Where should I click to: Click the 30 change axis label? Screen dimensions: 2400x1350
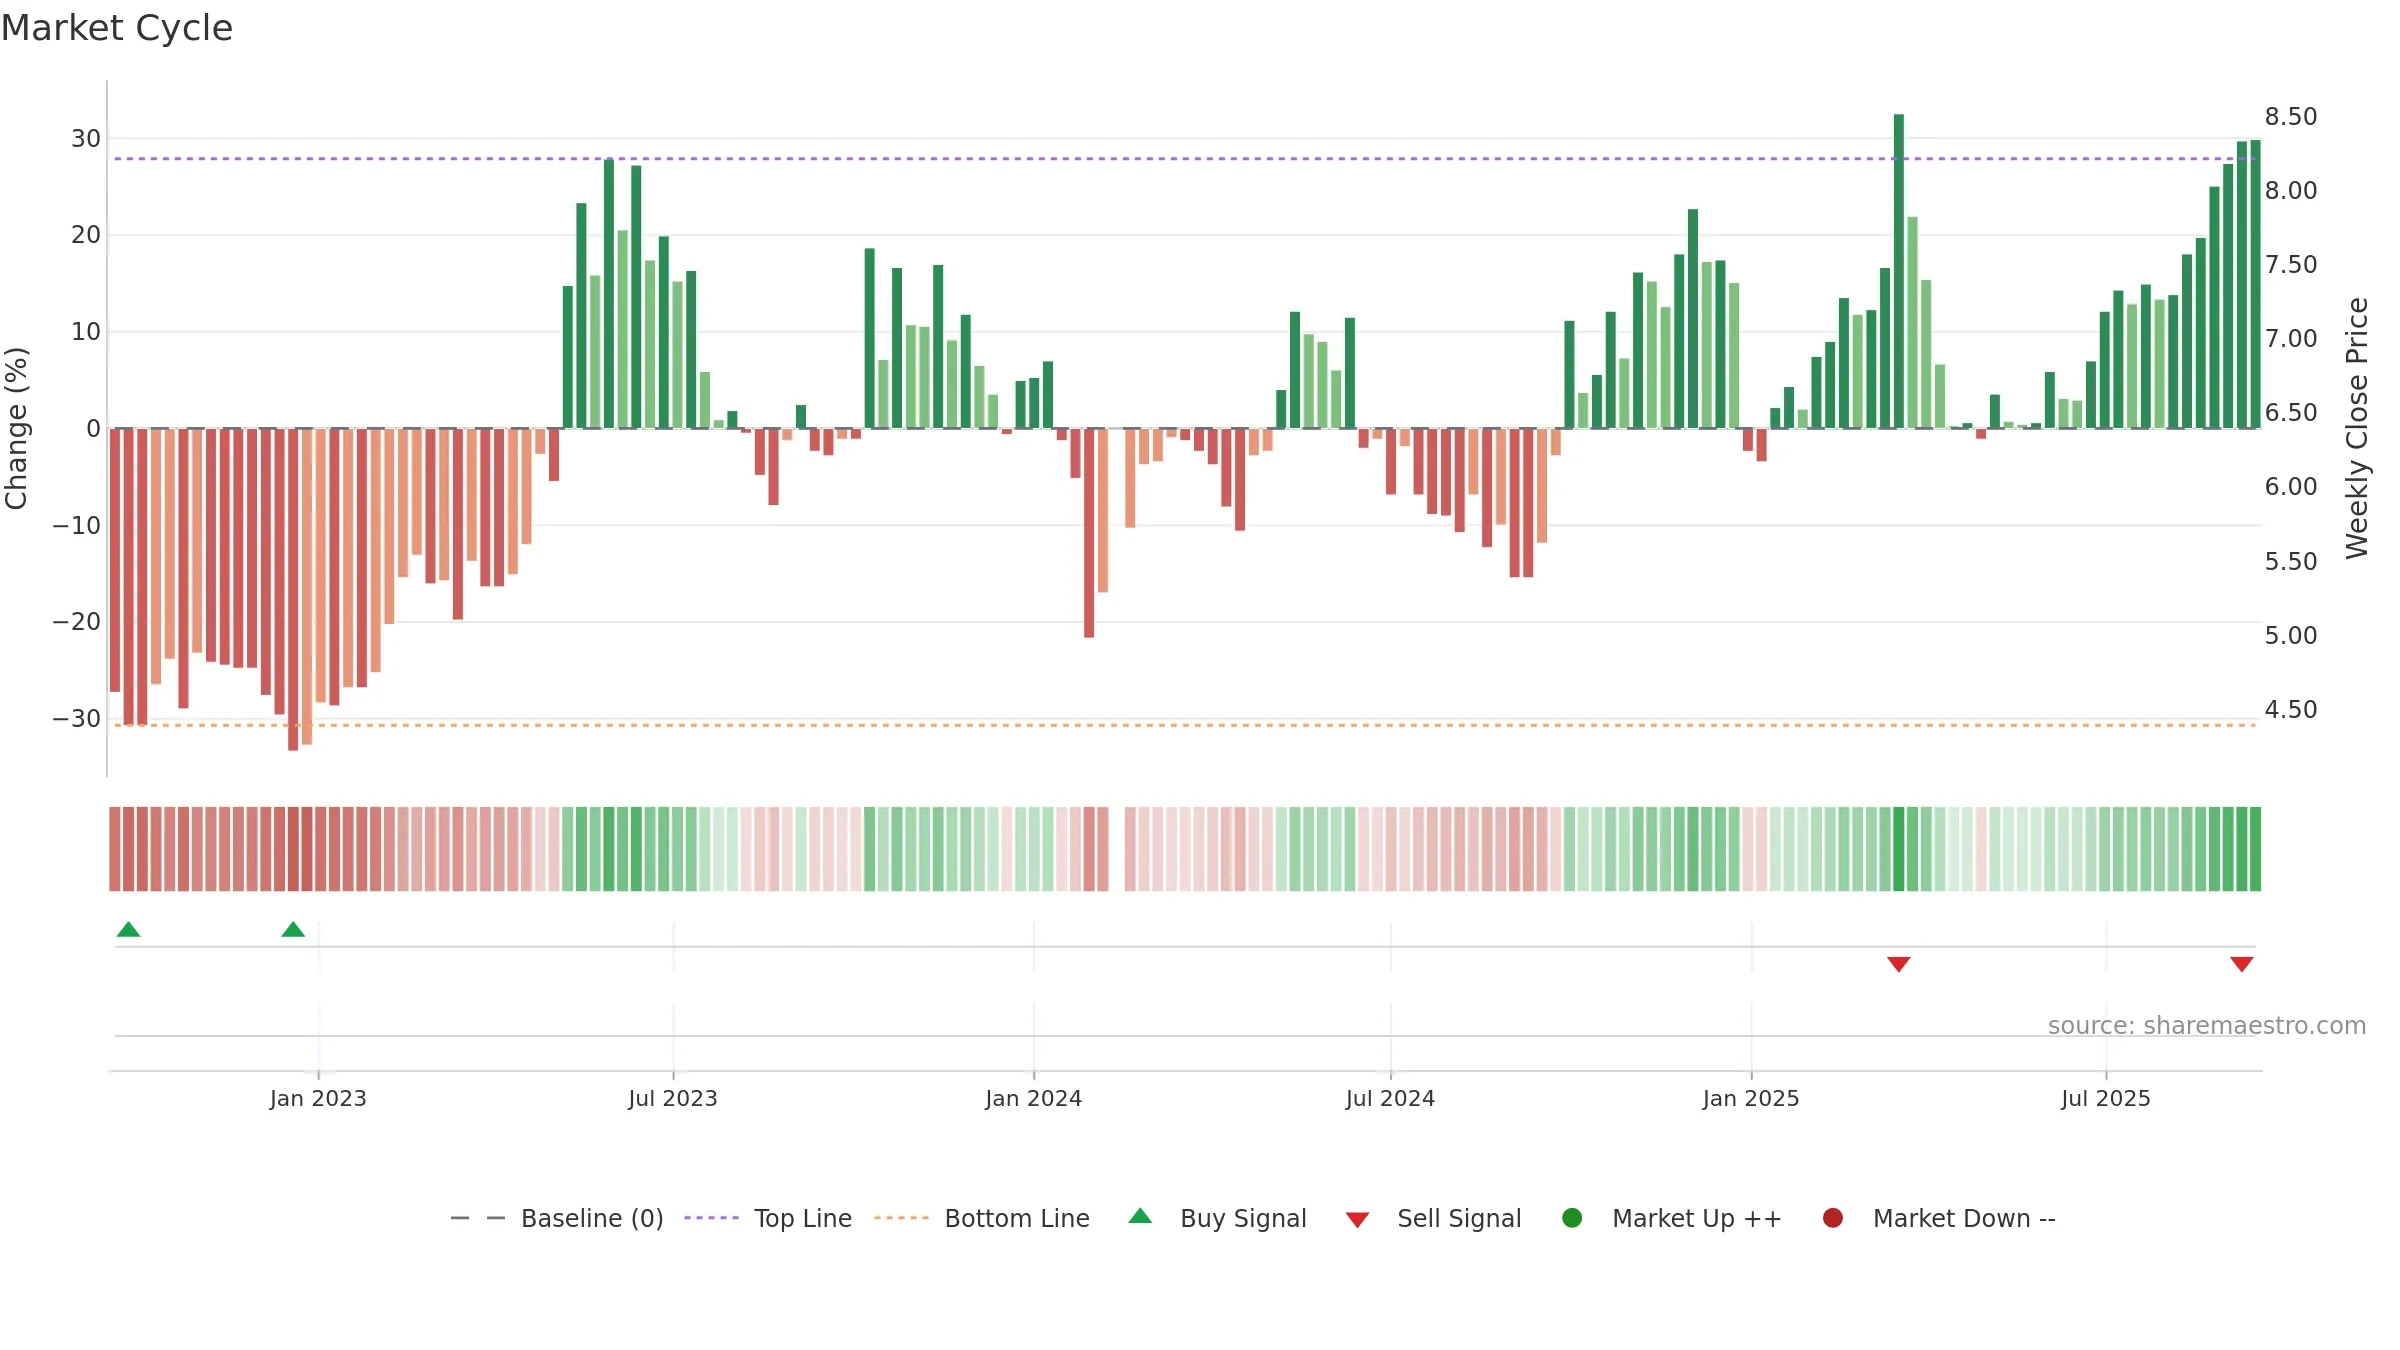(x=86, y=138)
